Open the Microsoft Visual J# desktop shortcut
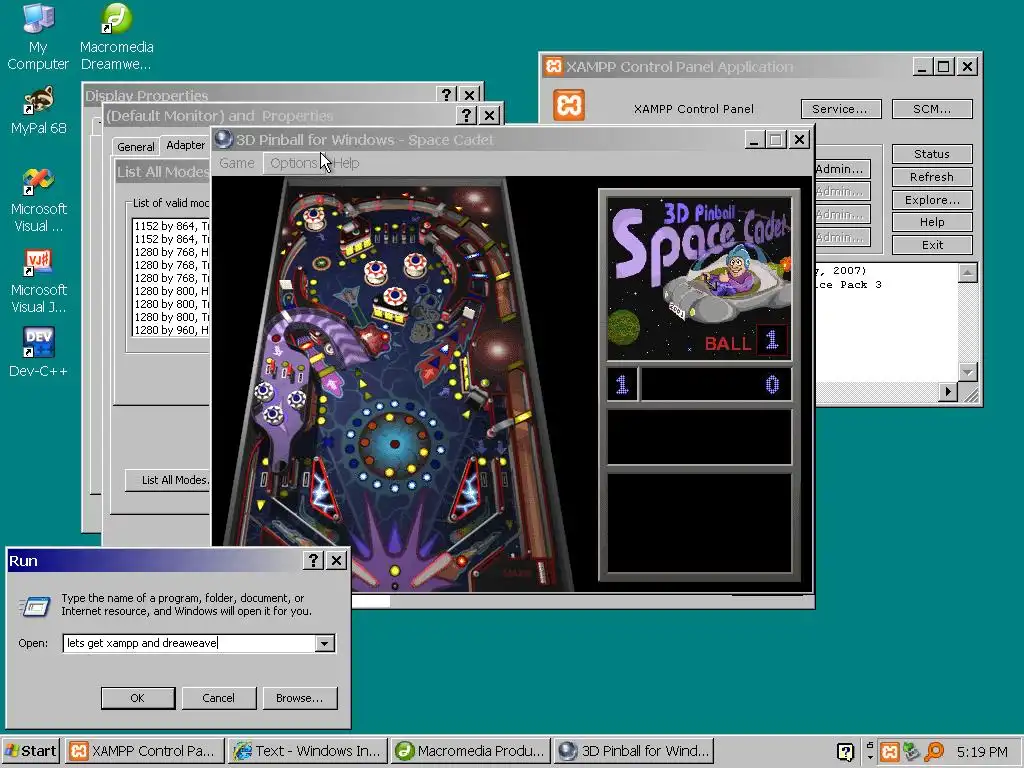This screenshot has width=1024, height=768. tap(38, 281)
